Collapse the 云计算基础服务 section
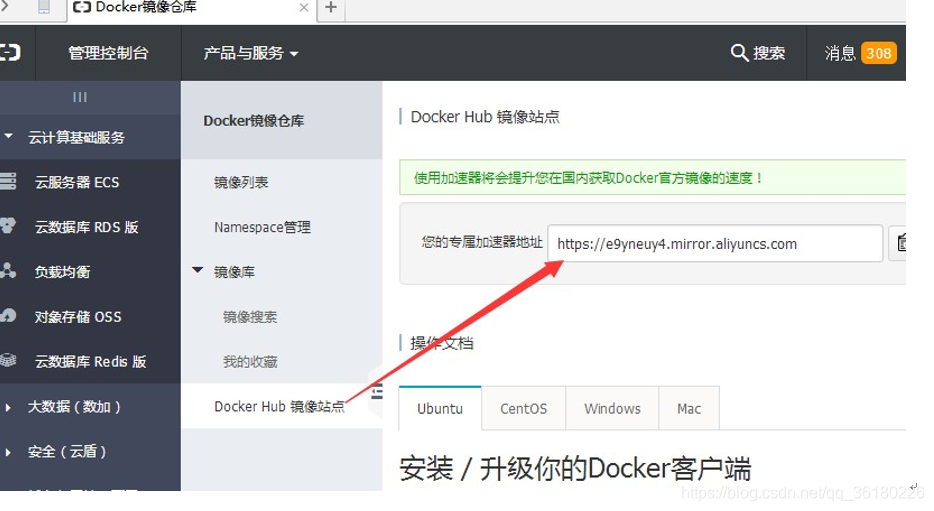This screenshot has width=934, height=511. coord(8,136)
